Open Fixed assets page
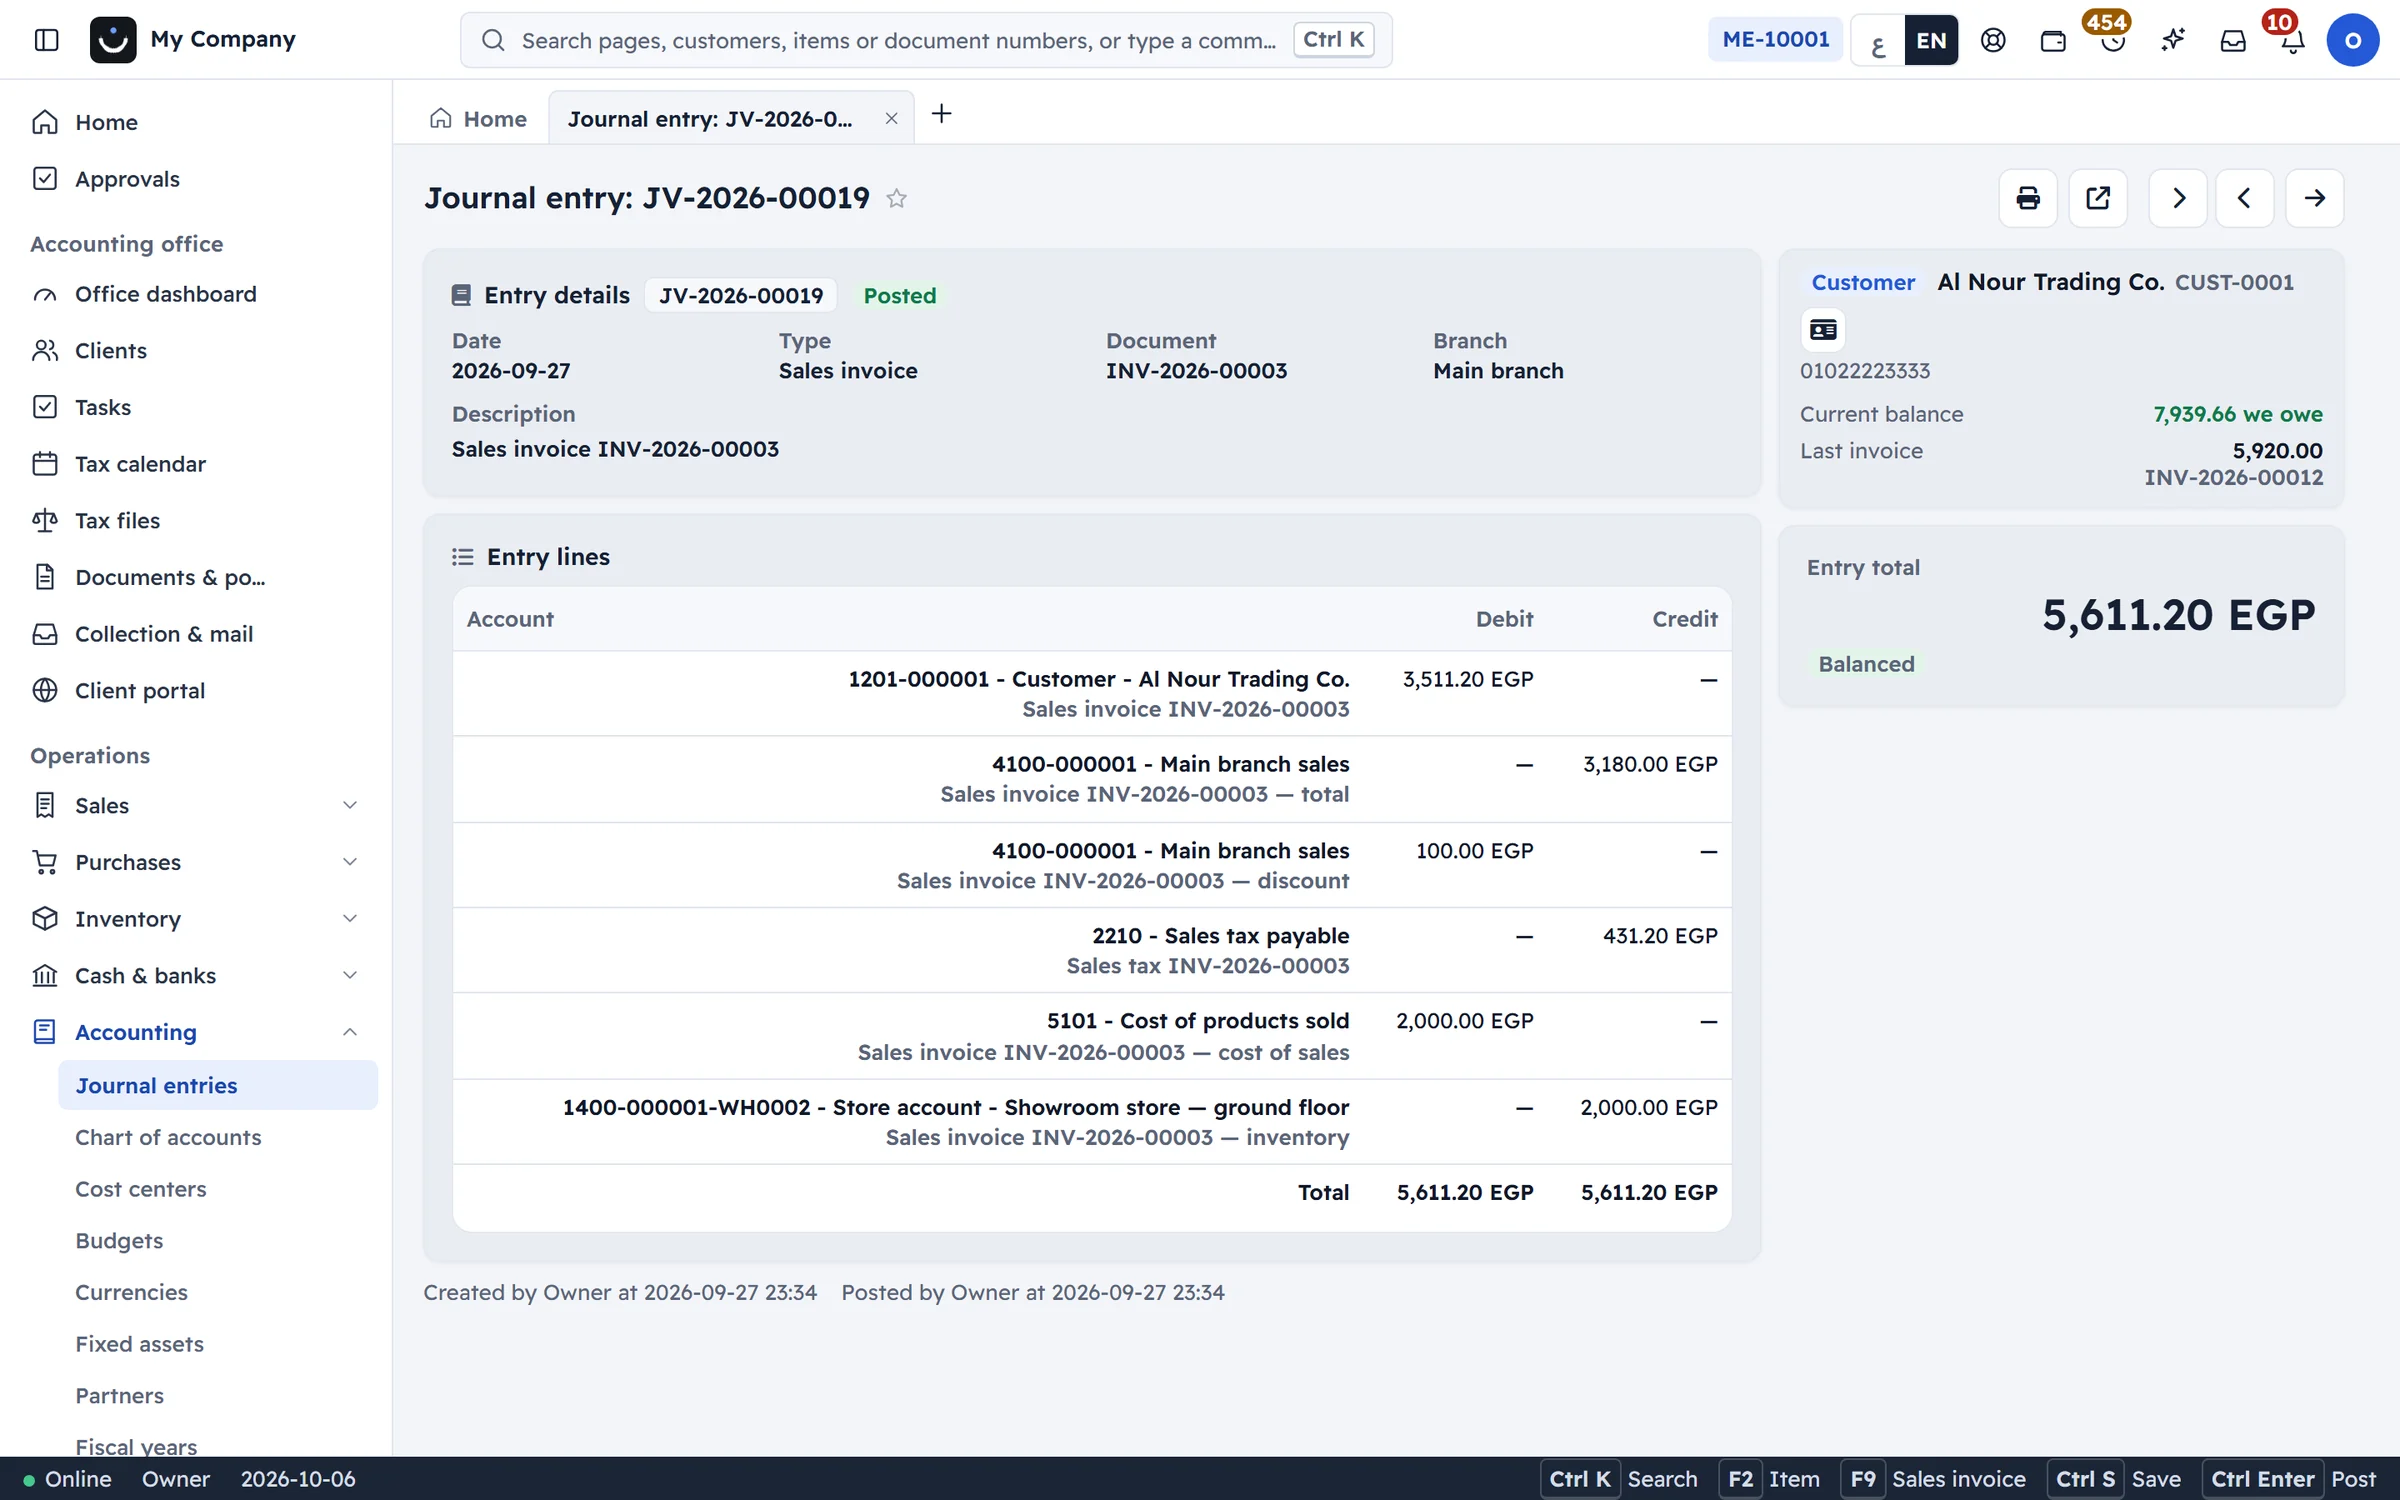This screenshot has width=2400, height=1500. click(140, 1344)
